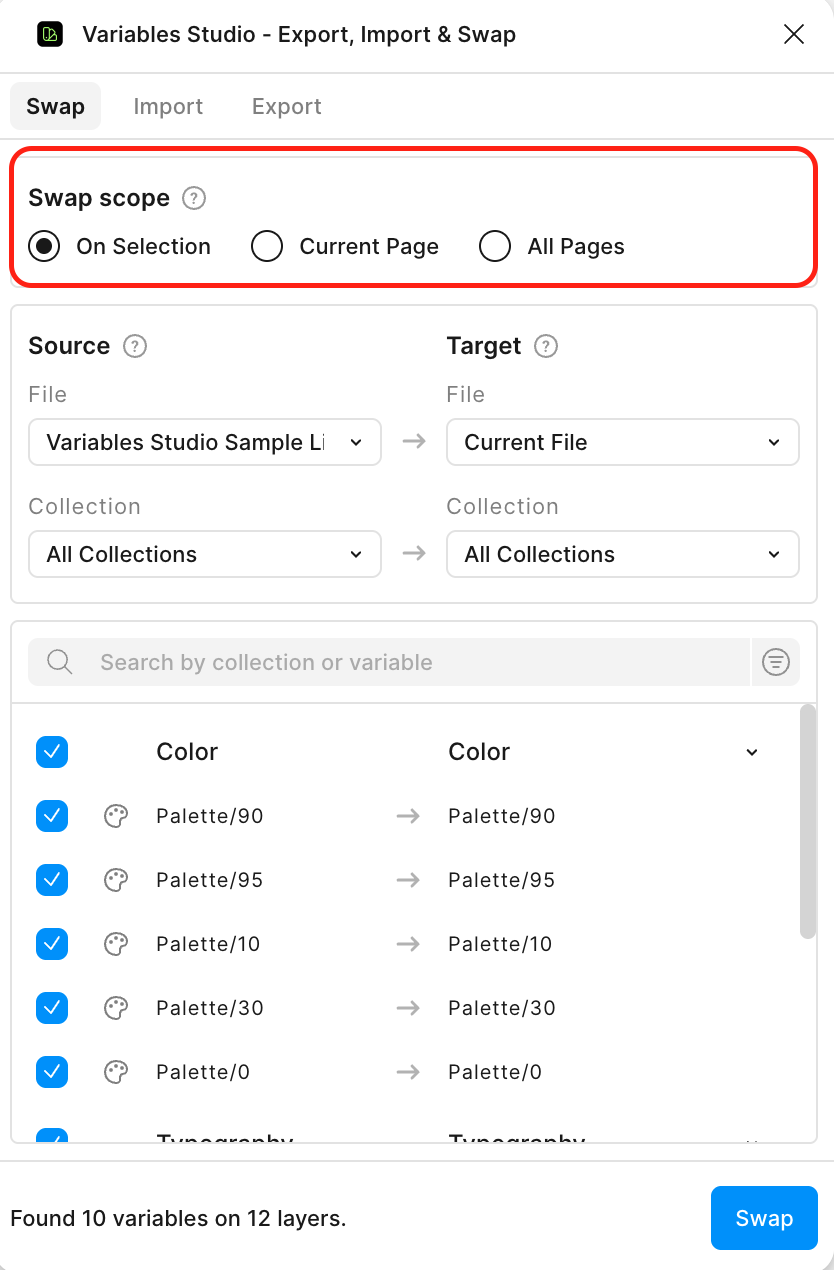Click the palette icon for Palette/0
The image size is (834, 1270).
click(x=116, y=1072)
